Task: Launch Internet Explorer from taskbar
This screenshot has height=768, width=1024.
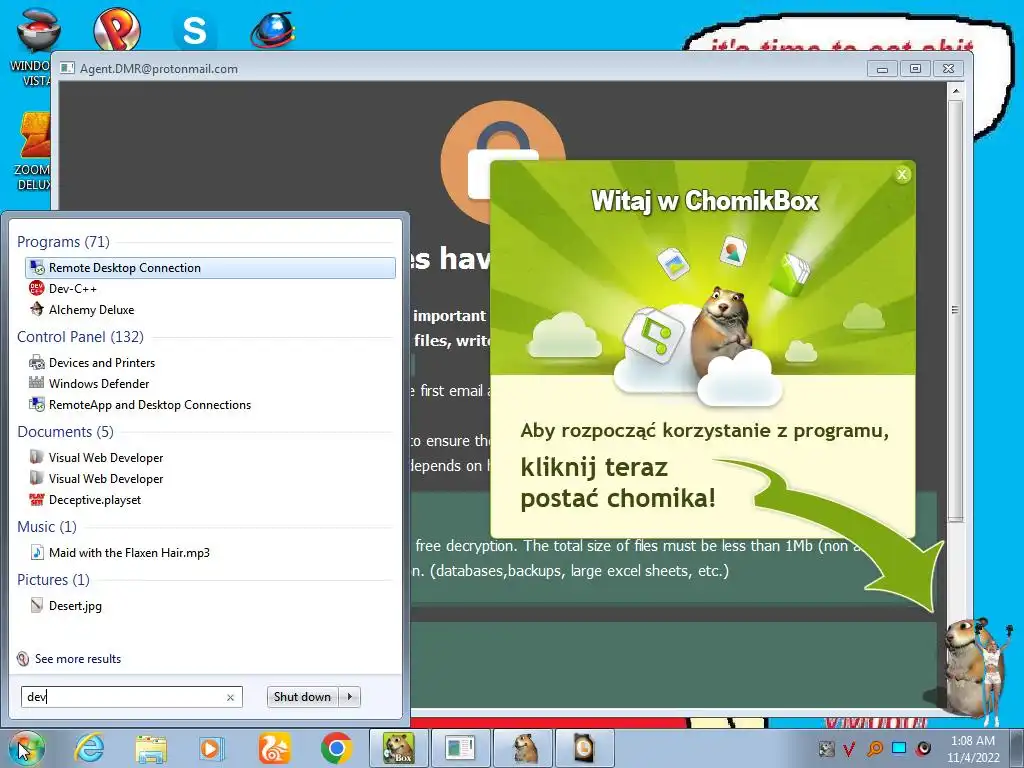Action: 89,748
